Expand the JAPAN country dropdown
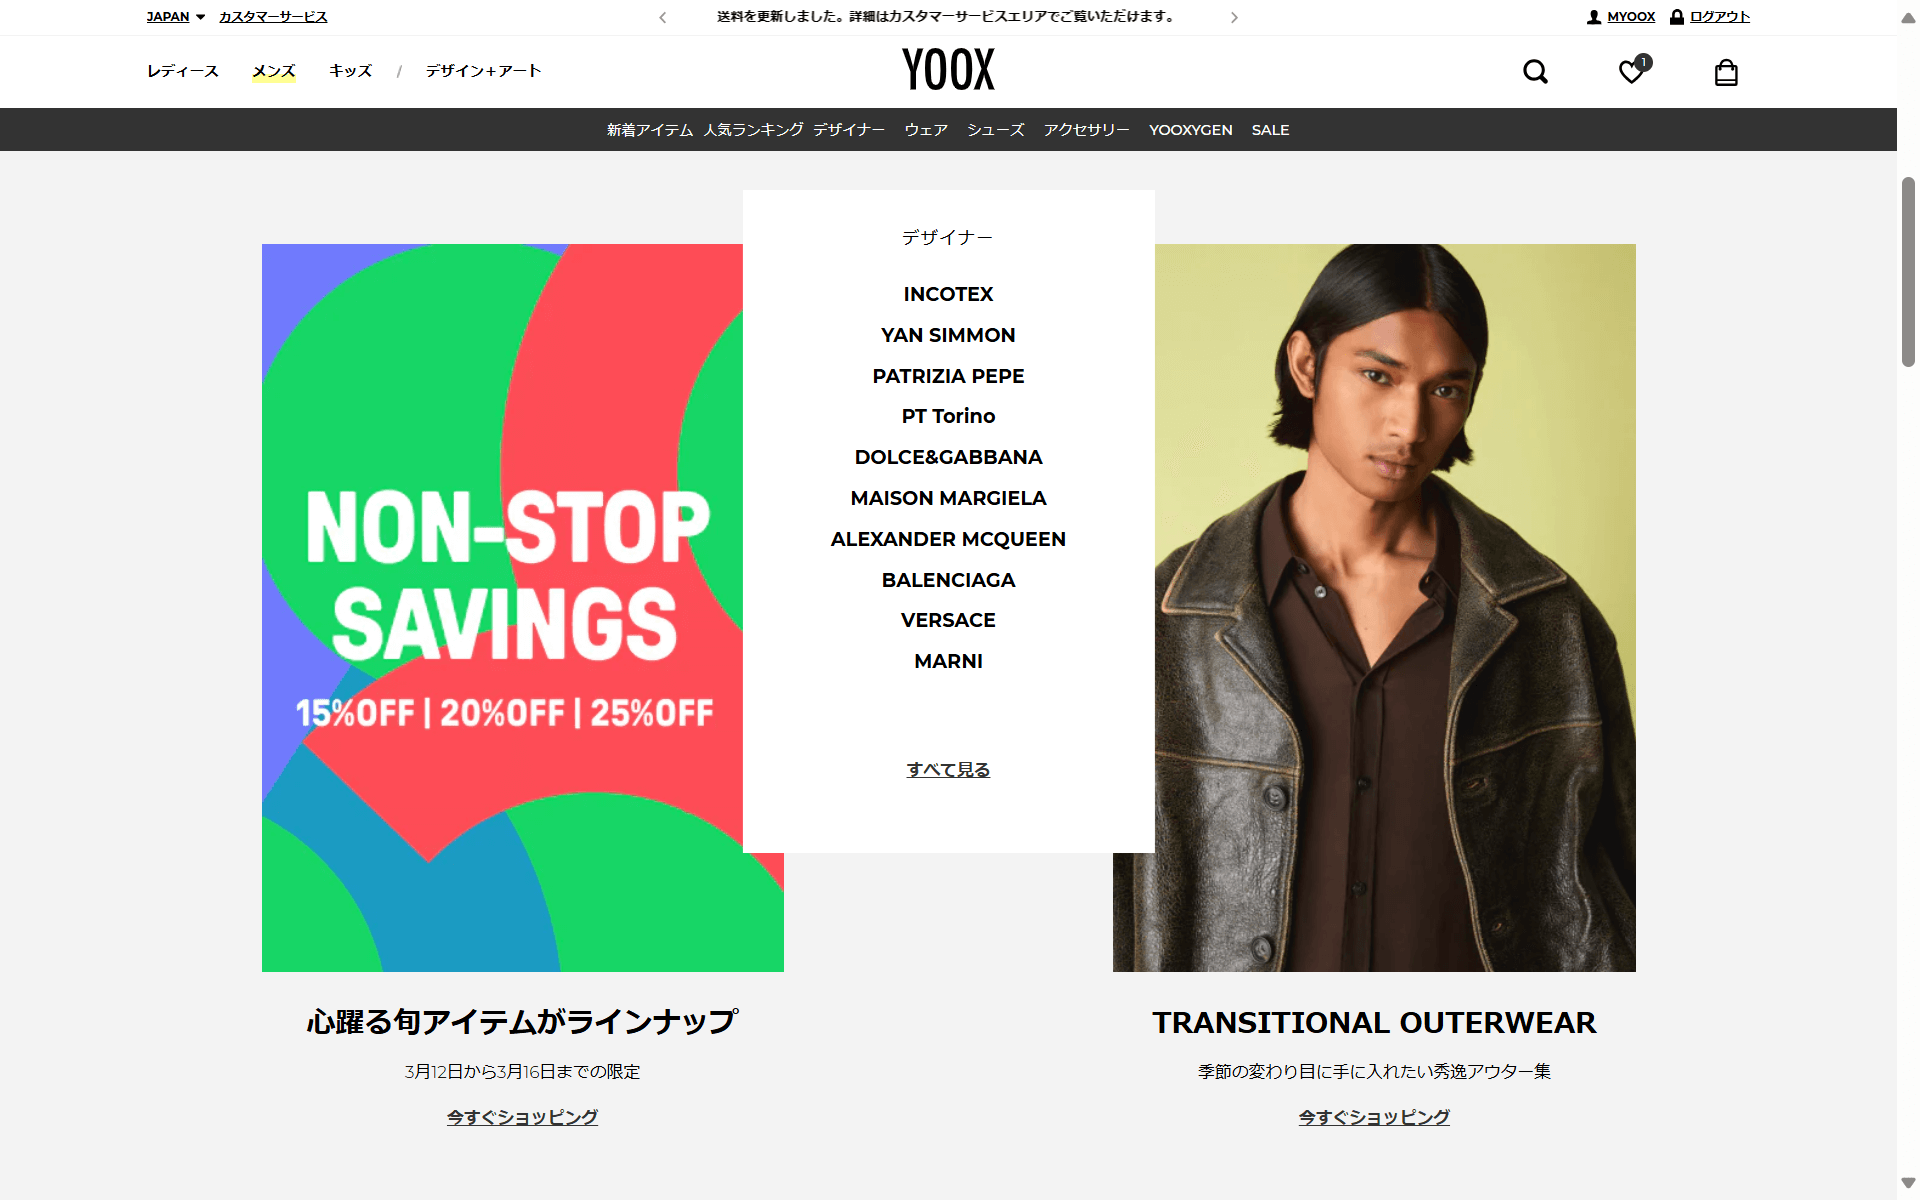Image resolution: width=1920 pixels, height=1200 pixels. (x=176, y=17)
